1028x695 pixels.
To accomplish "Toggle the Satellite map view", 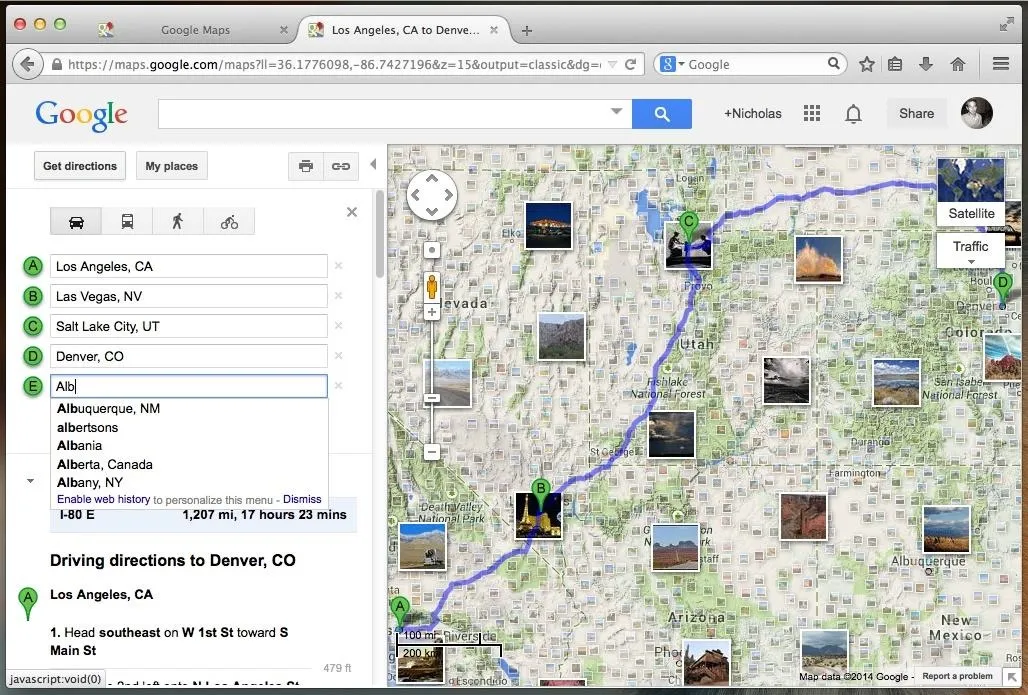I will pos(971,191).
